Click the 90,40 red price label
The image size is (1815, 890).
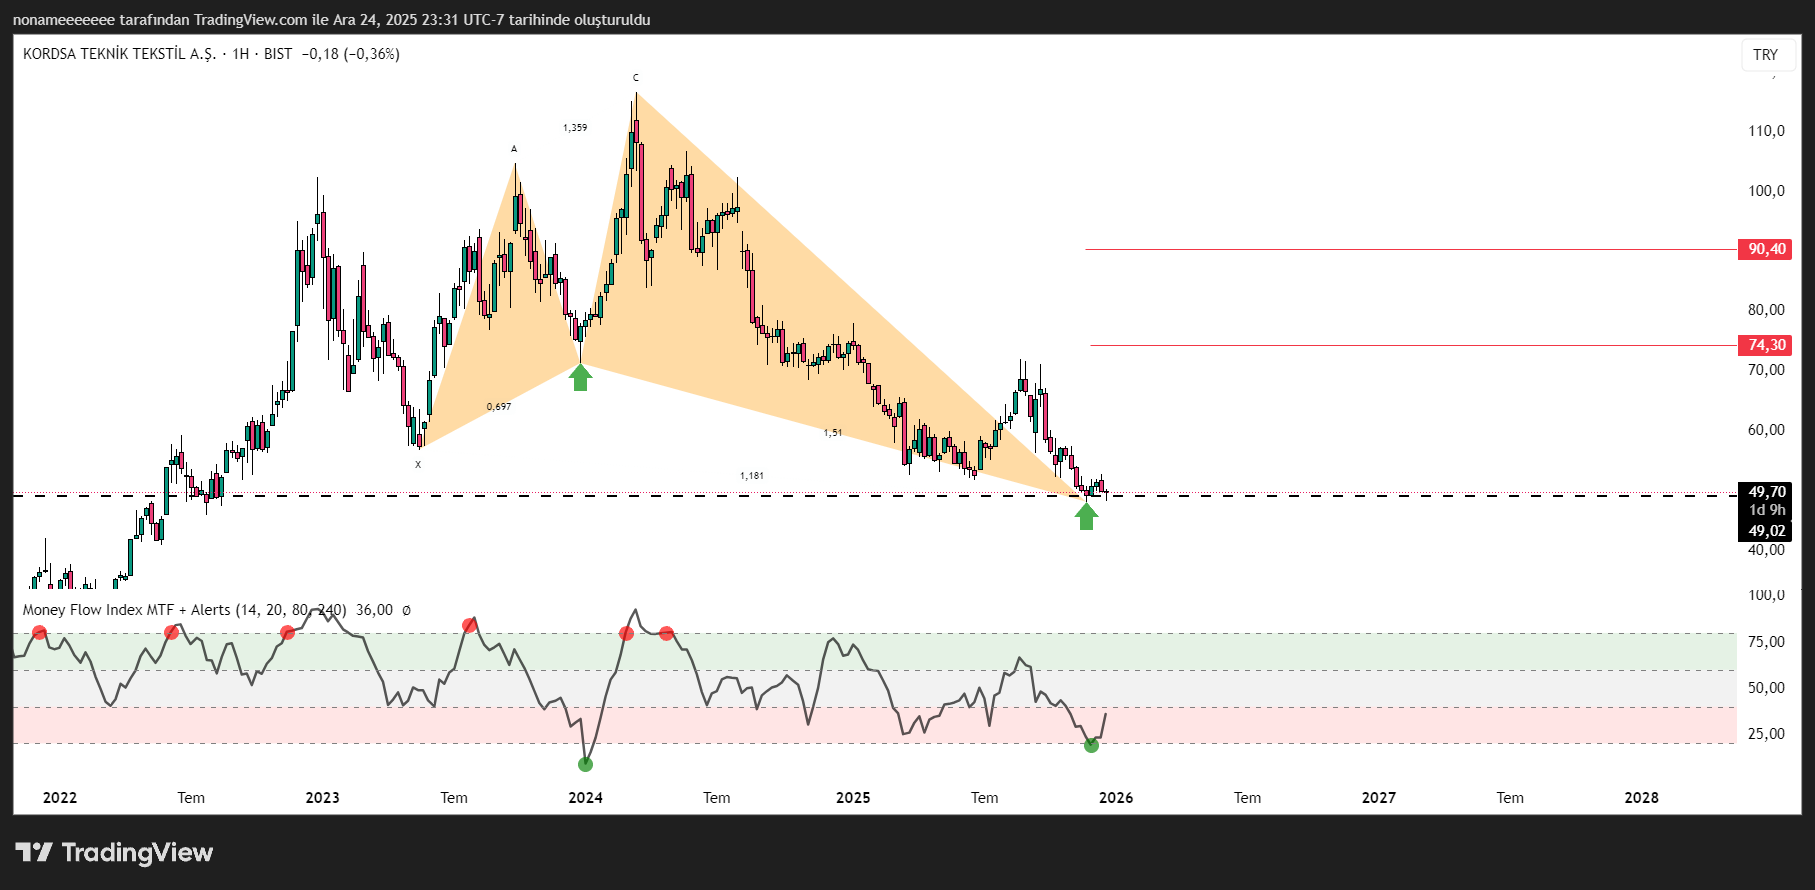1765,249
